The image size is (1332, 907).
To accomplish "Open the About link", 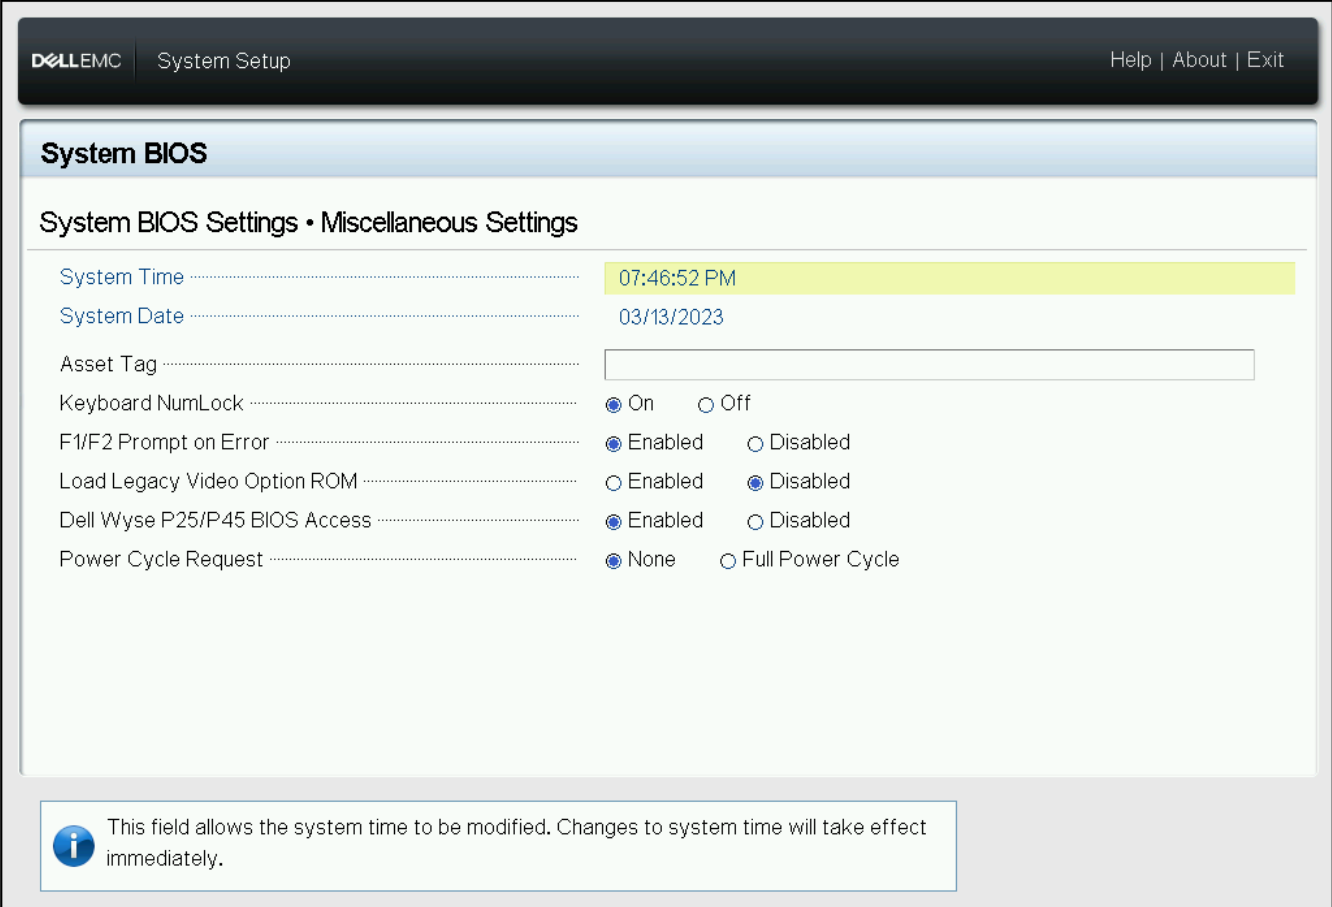I will [1199, 60].
